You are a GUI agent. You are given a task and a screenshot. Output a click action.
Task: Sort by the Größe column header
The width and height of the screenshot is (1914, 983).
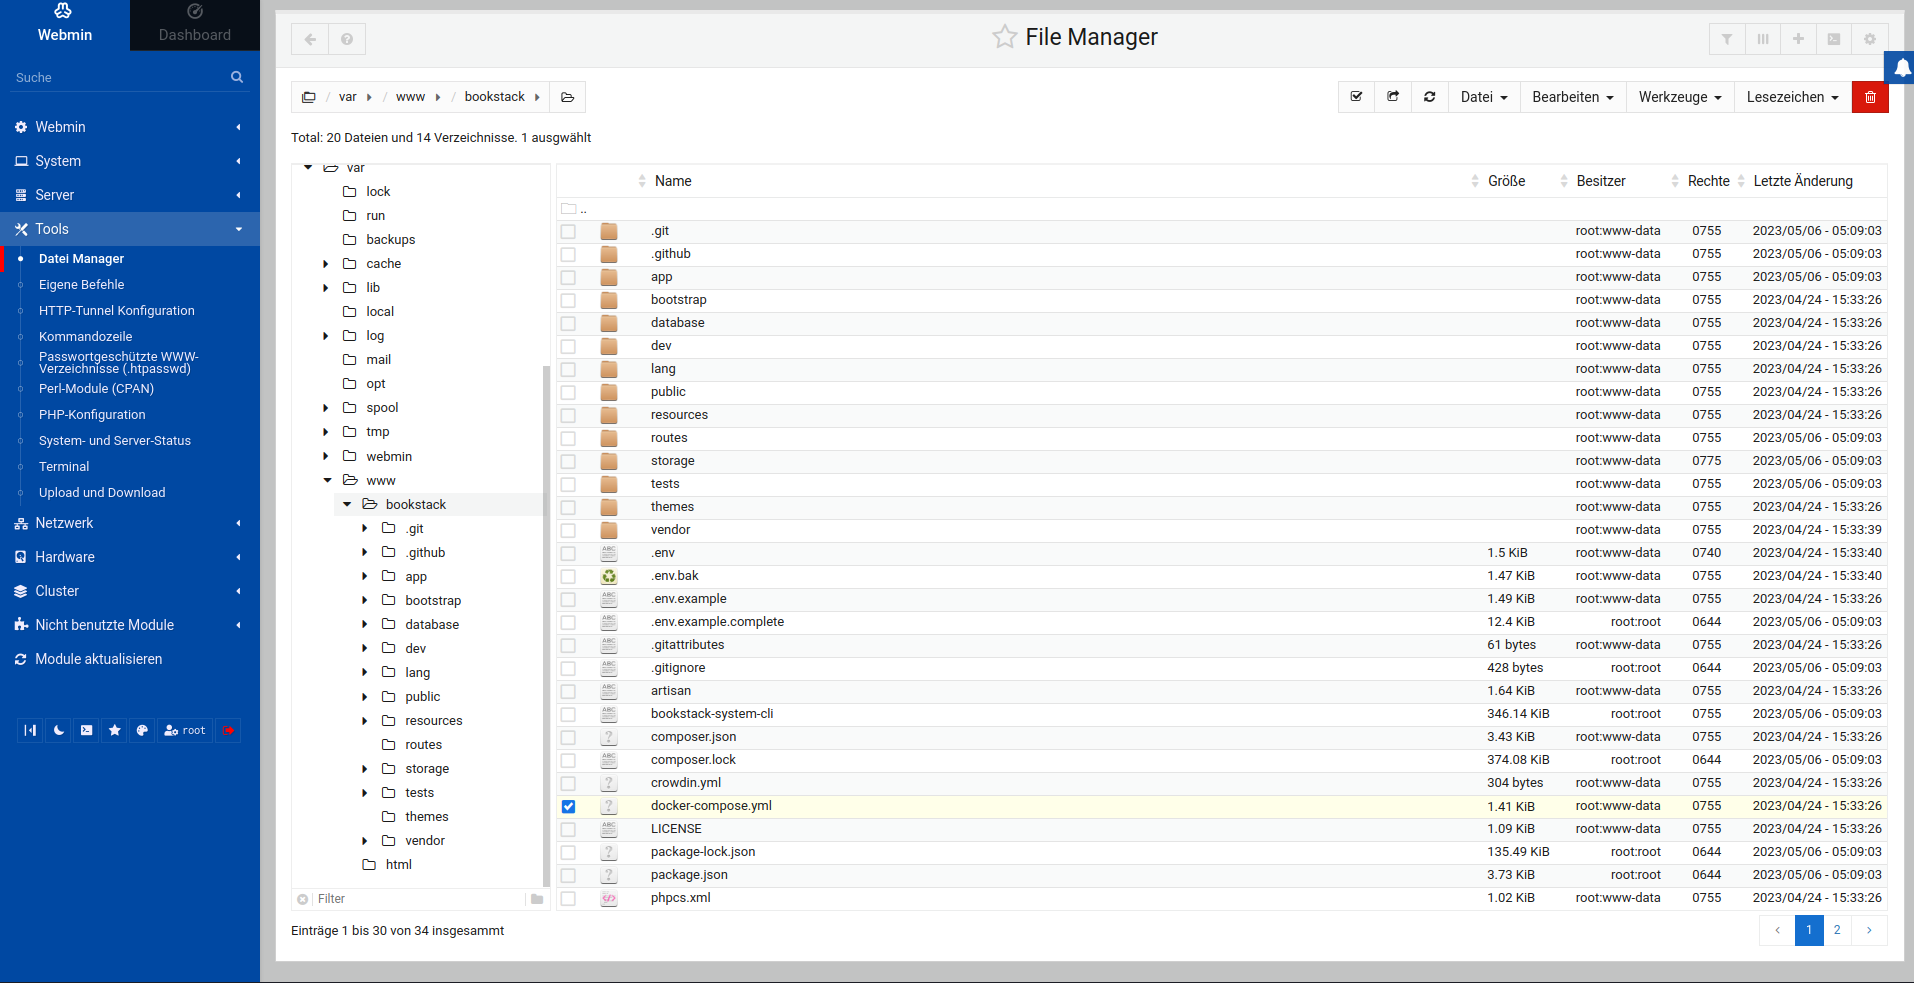1506,181
